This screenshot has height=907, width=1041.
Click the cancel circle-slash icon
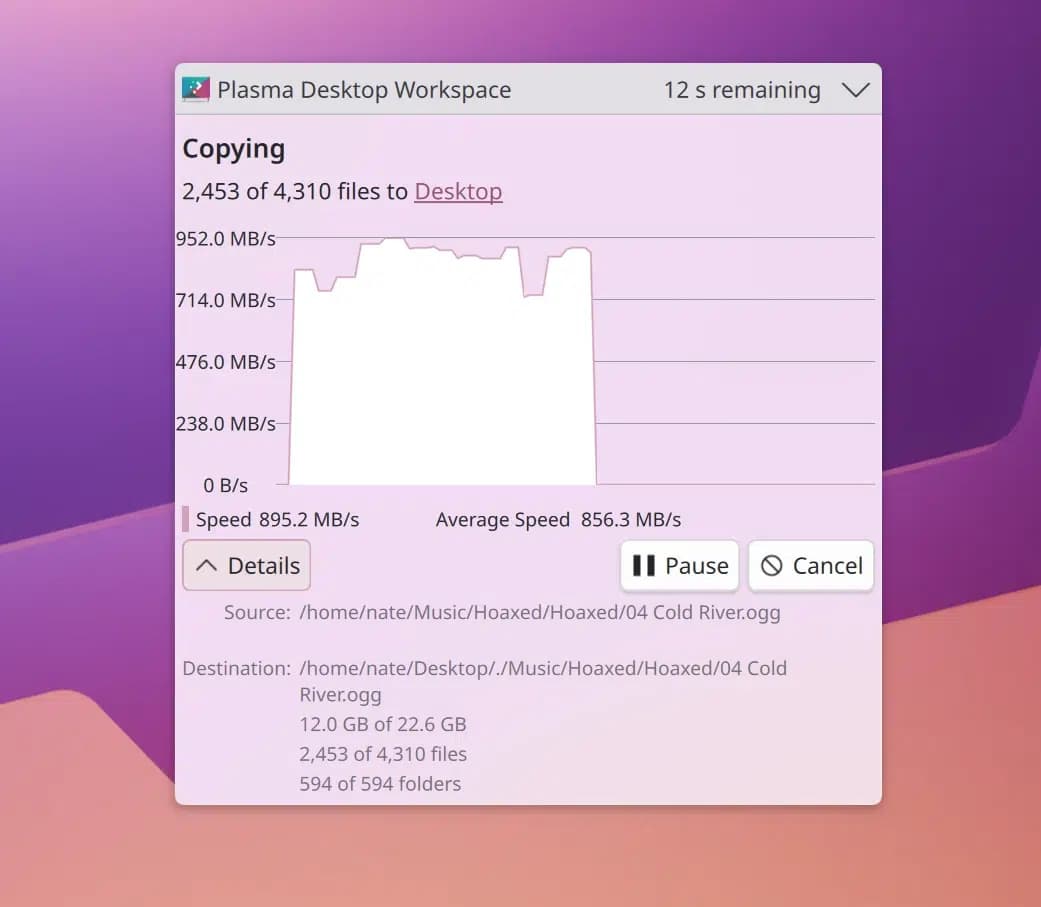(771, 566)
